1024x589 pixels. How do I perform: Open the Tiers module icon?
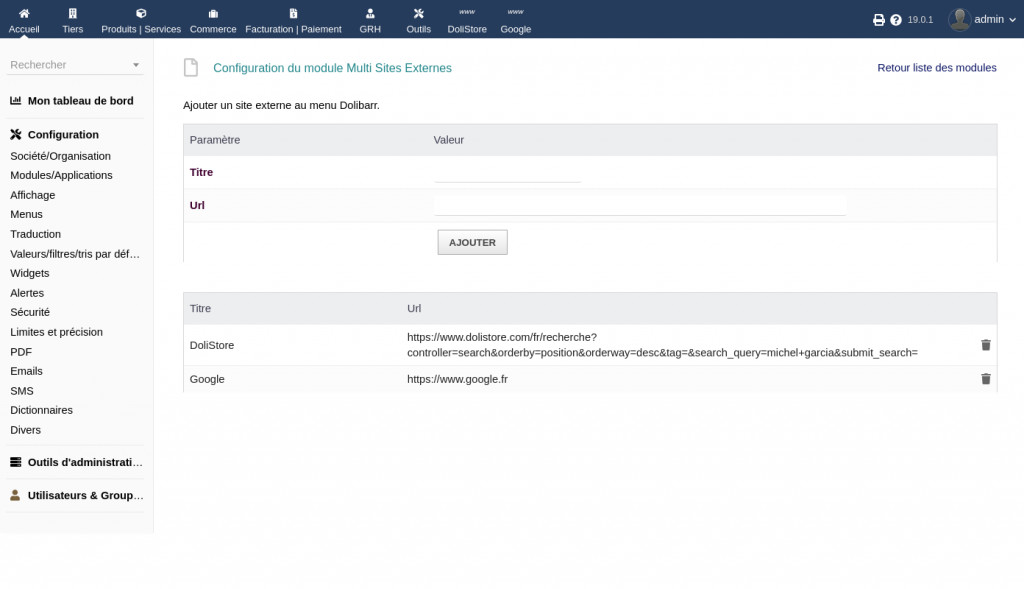click(72, 14)
